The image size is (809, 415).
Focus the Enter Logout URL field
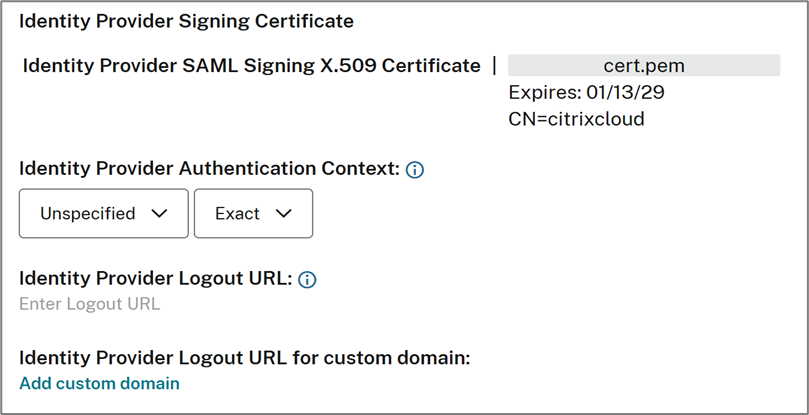pos(90,304)
